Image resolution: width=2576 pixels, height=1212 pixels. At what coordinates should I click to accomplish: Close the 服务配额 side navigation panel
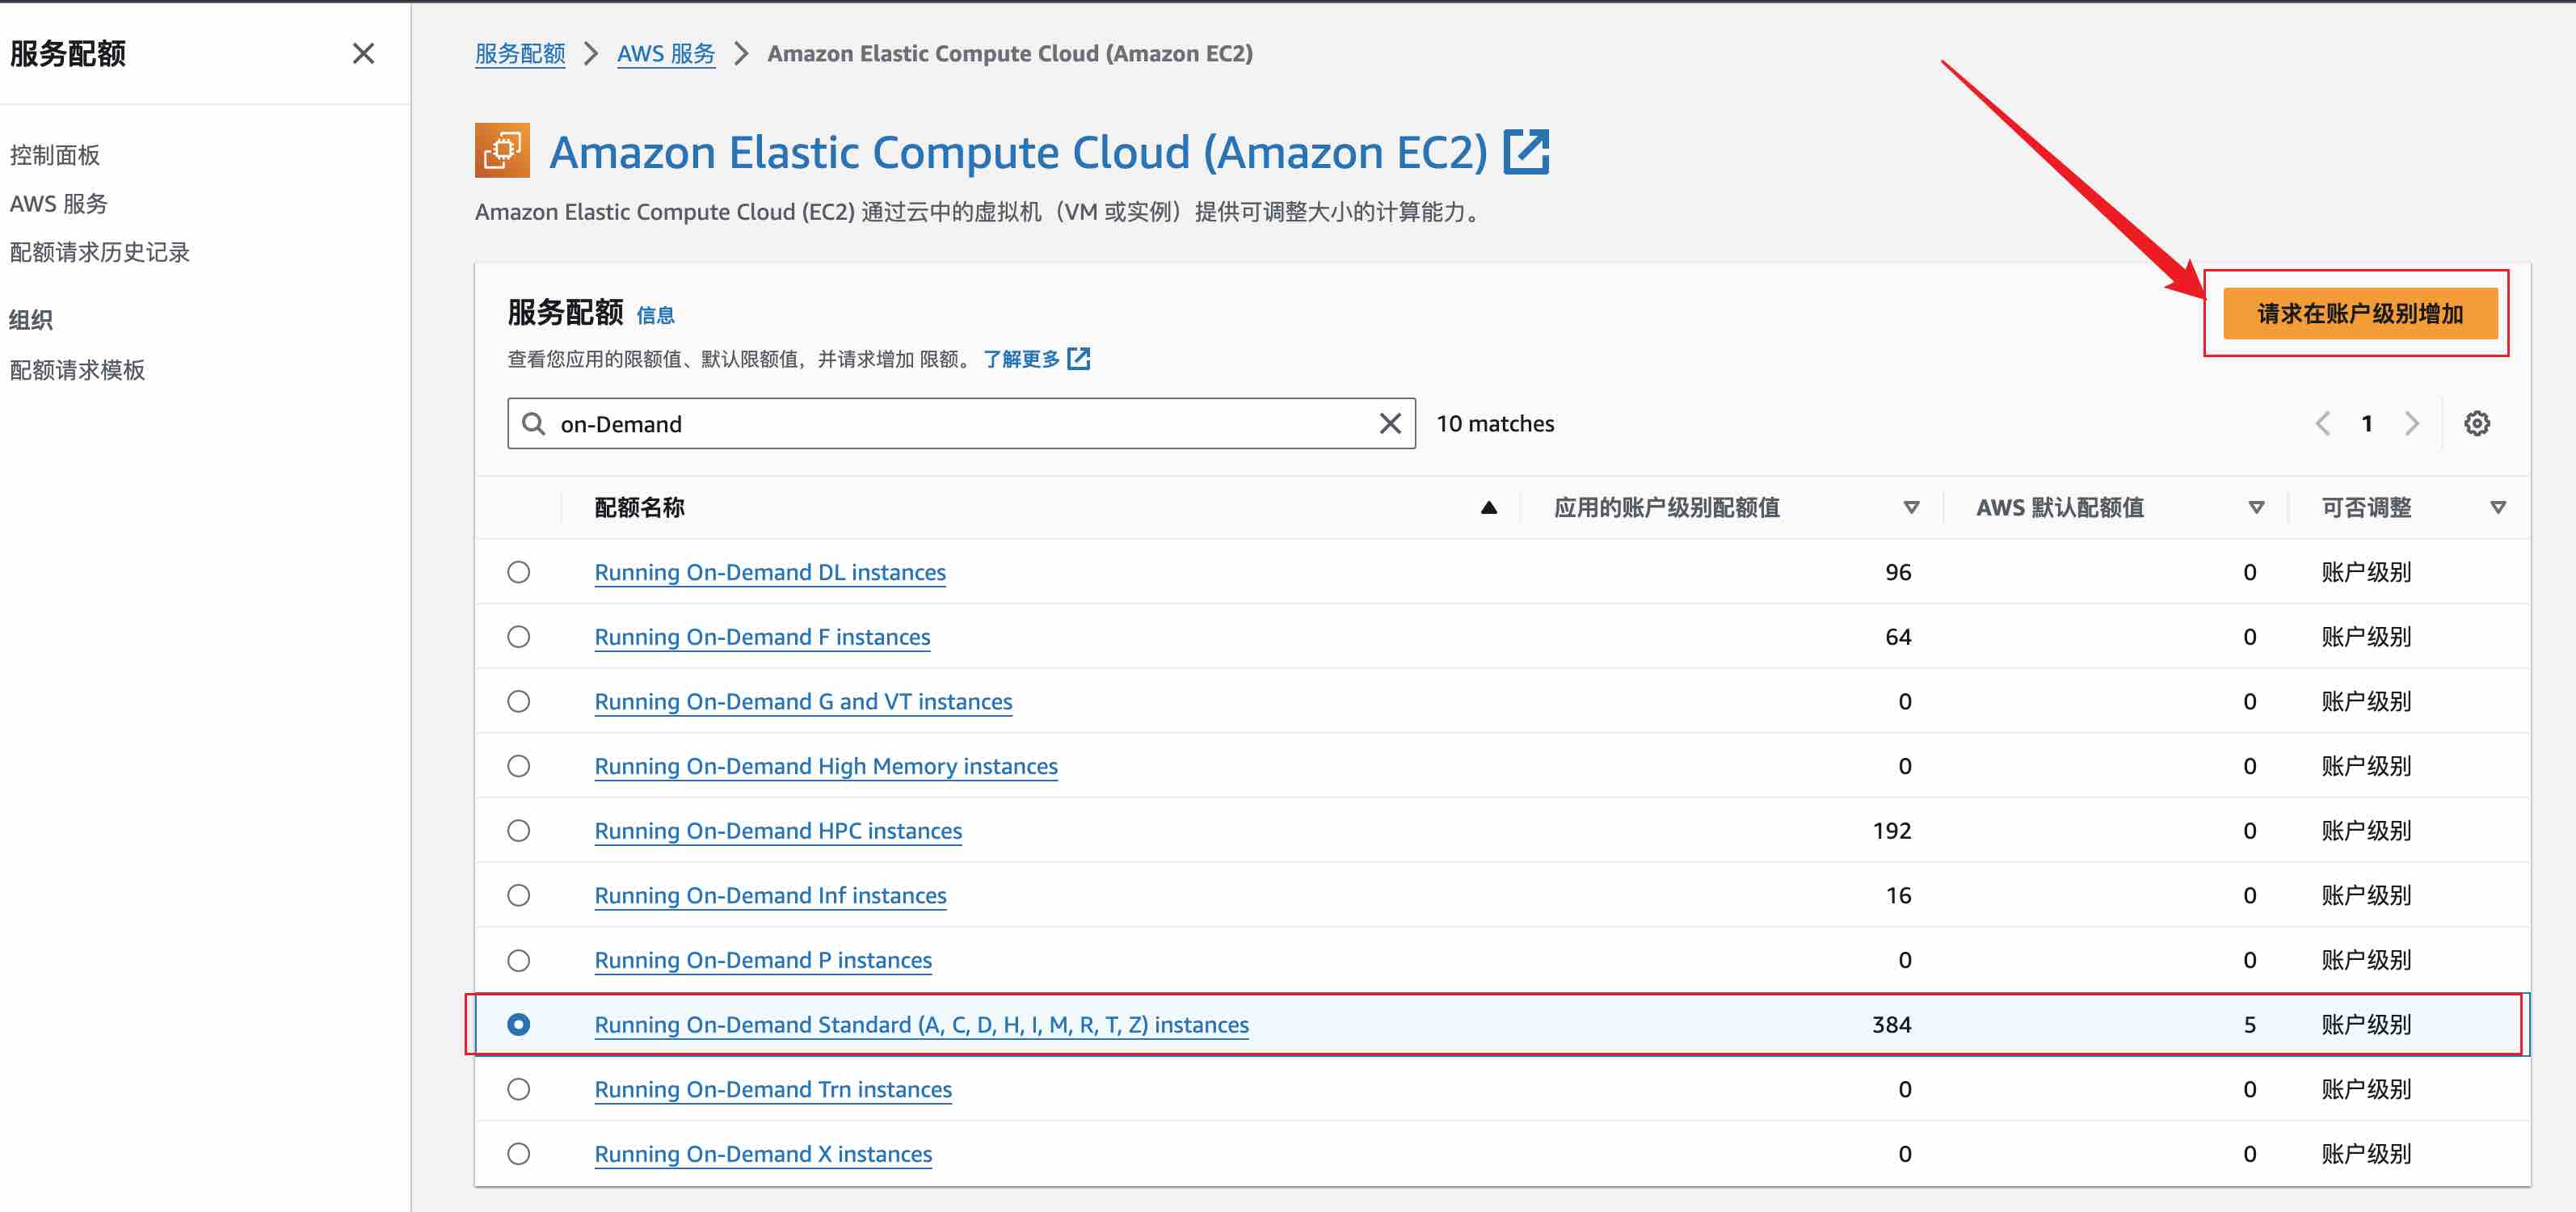363,53
